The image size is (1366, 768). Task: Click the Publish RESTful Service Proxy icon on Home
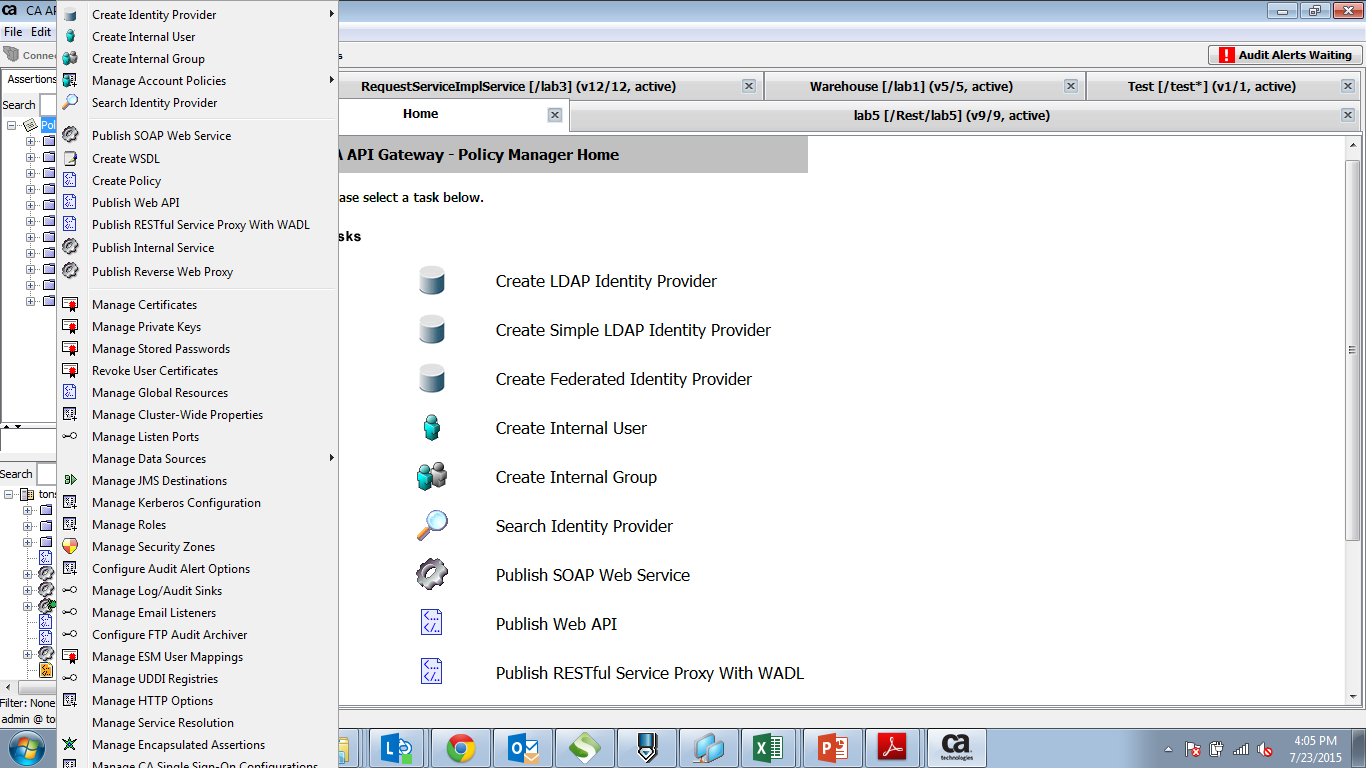(x=431, y=673)
